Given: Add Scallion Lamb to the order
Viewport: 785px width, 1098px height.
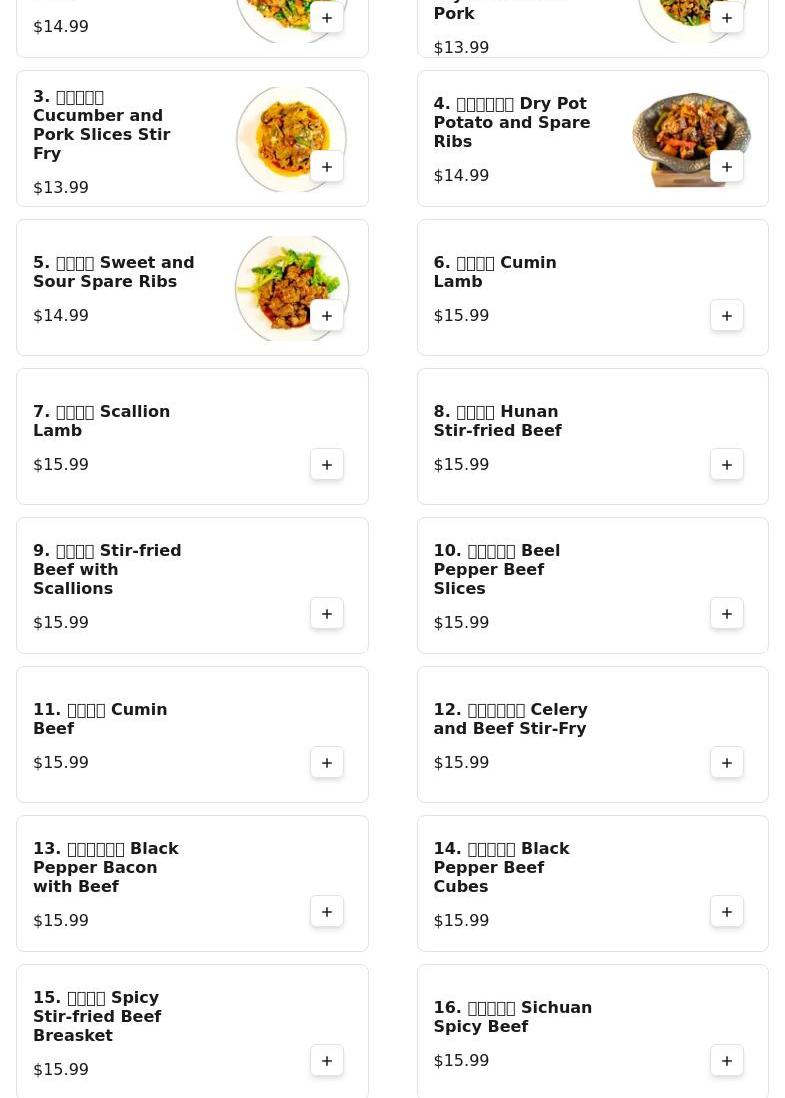Looking at the screenshot, I should (326, 465).
